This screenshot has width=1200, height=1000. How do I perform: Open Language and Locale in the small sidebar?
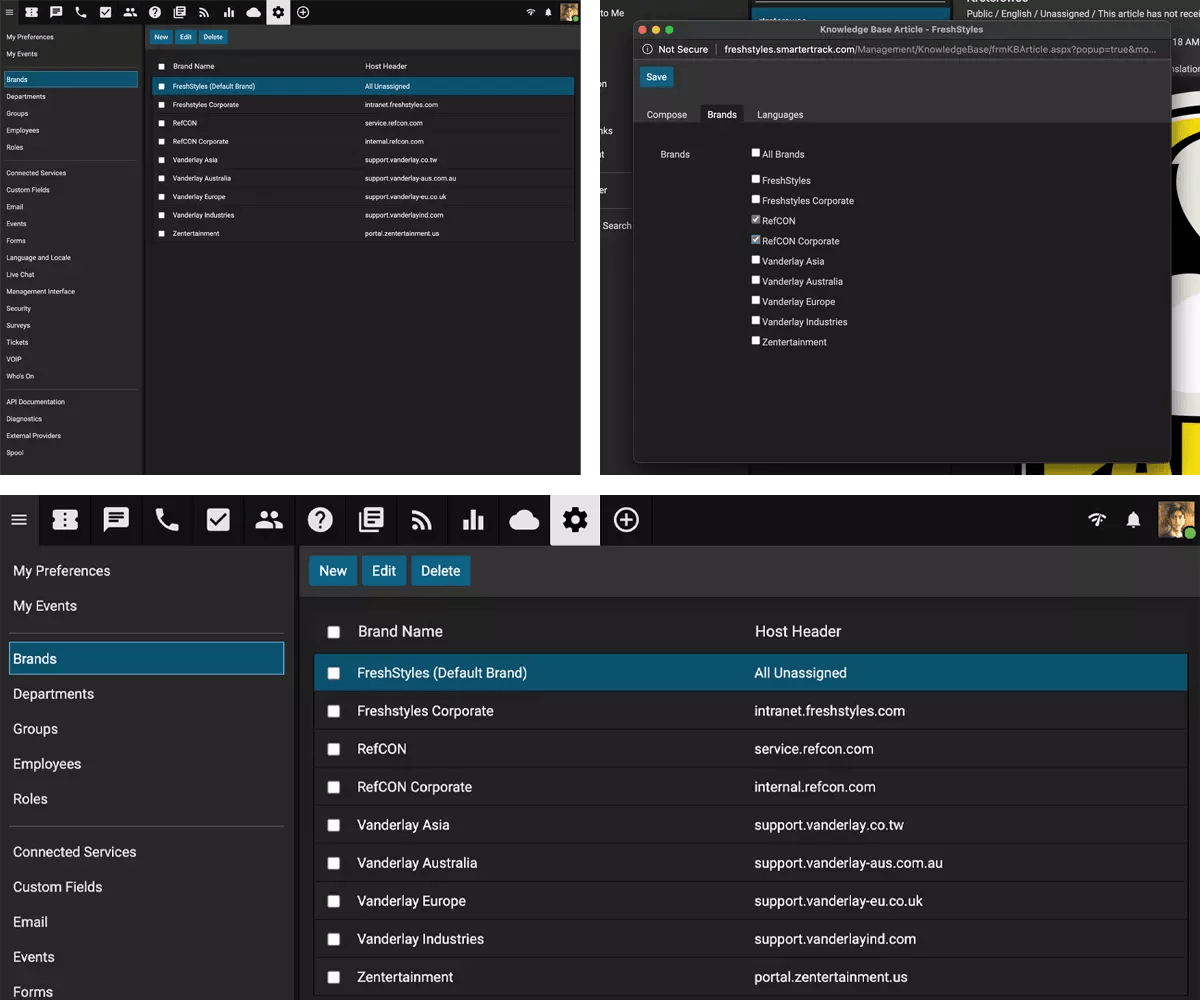pos(39,258)
